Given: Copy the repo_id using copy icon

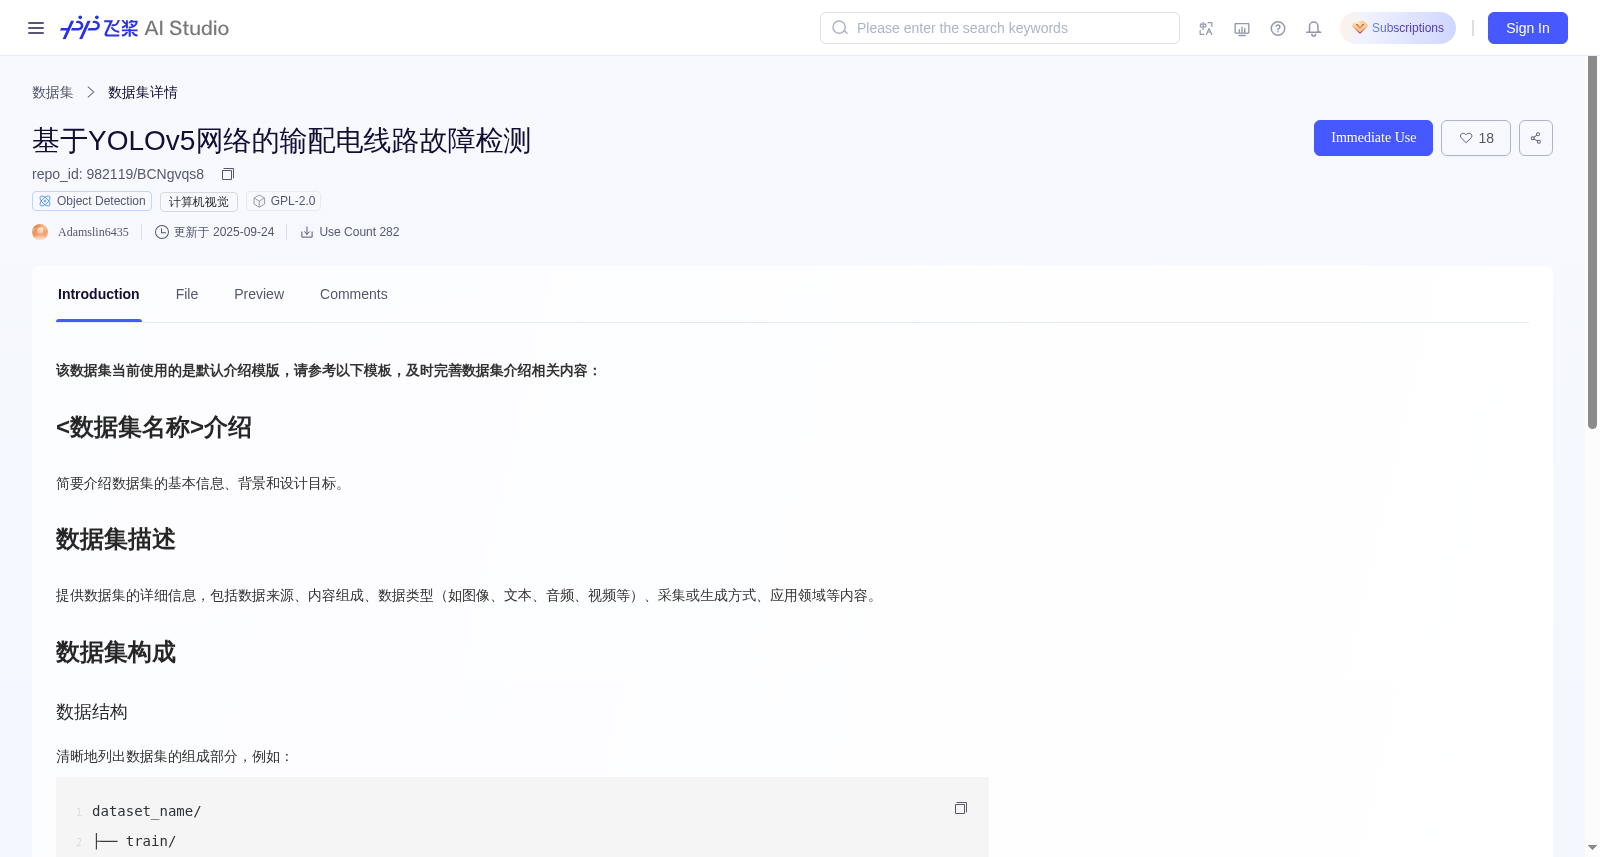Looking at the screenshot, I should [x=228, y=174].
